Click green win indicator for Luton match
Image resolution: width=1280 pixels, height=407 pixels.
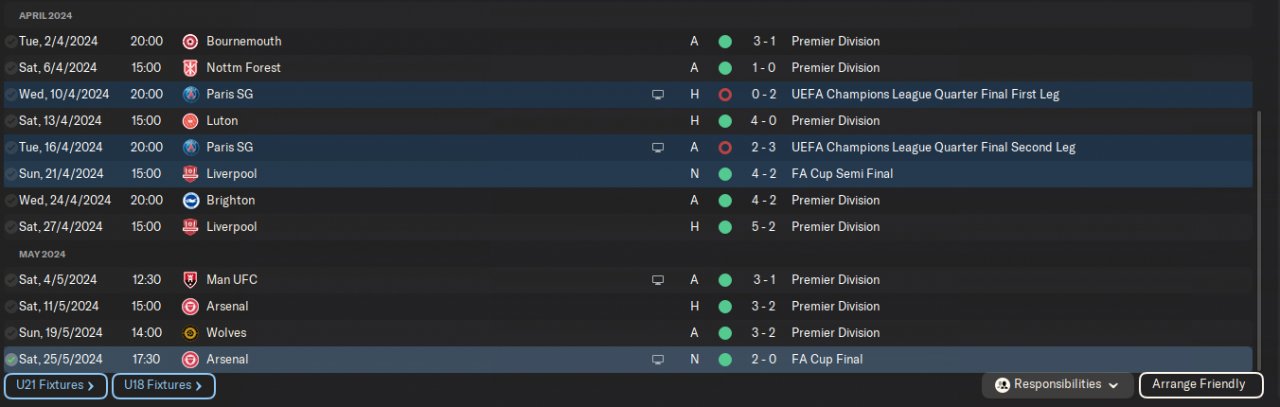[725, 121]
